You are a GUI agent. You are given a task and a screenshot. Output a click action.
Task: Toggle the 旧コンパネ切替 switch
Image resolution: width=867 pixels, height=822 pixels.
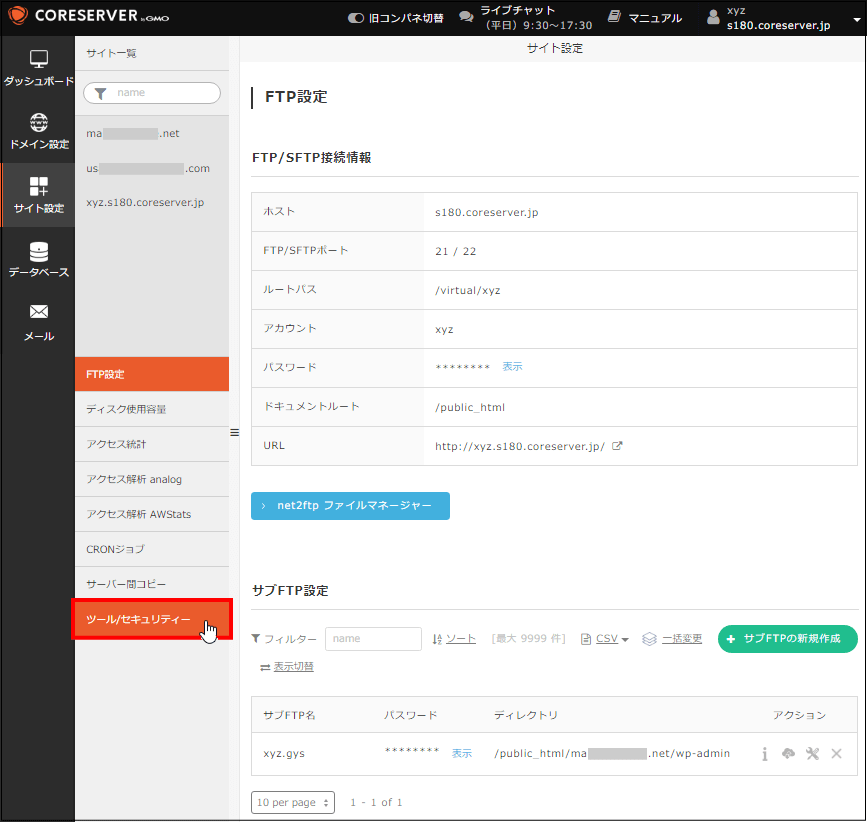click(x=356, y=18)
